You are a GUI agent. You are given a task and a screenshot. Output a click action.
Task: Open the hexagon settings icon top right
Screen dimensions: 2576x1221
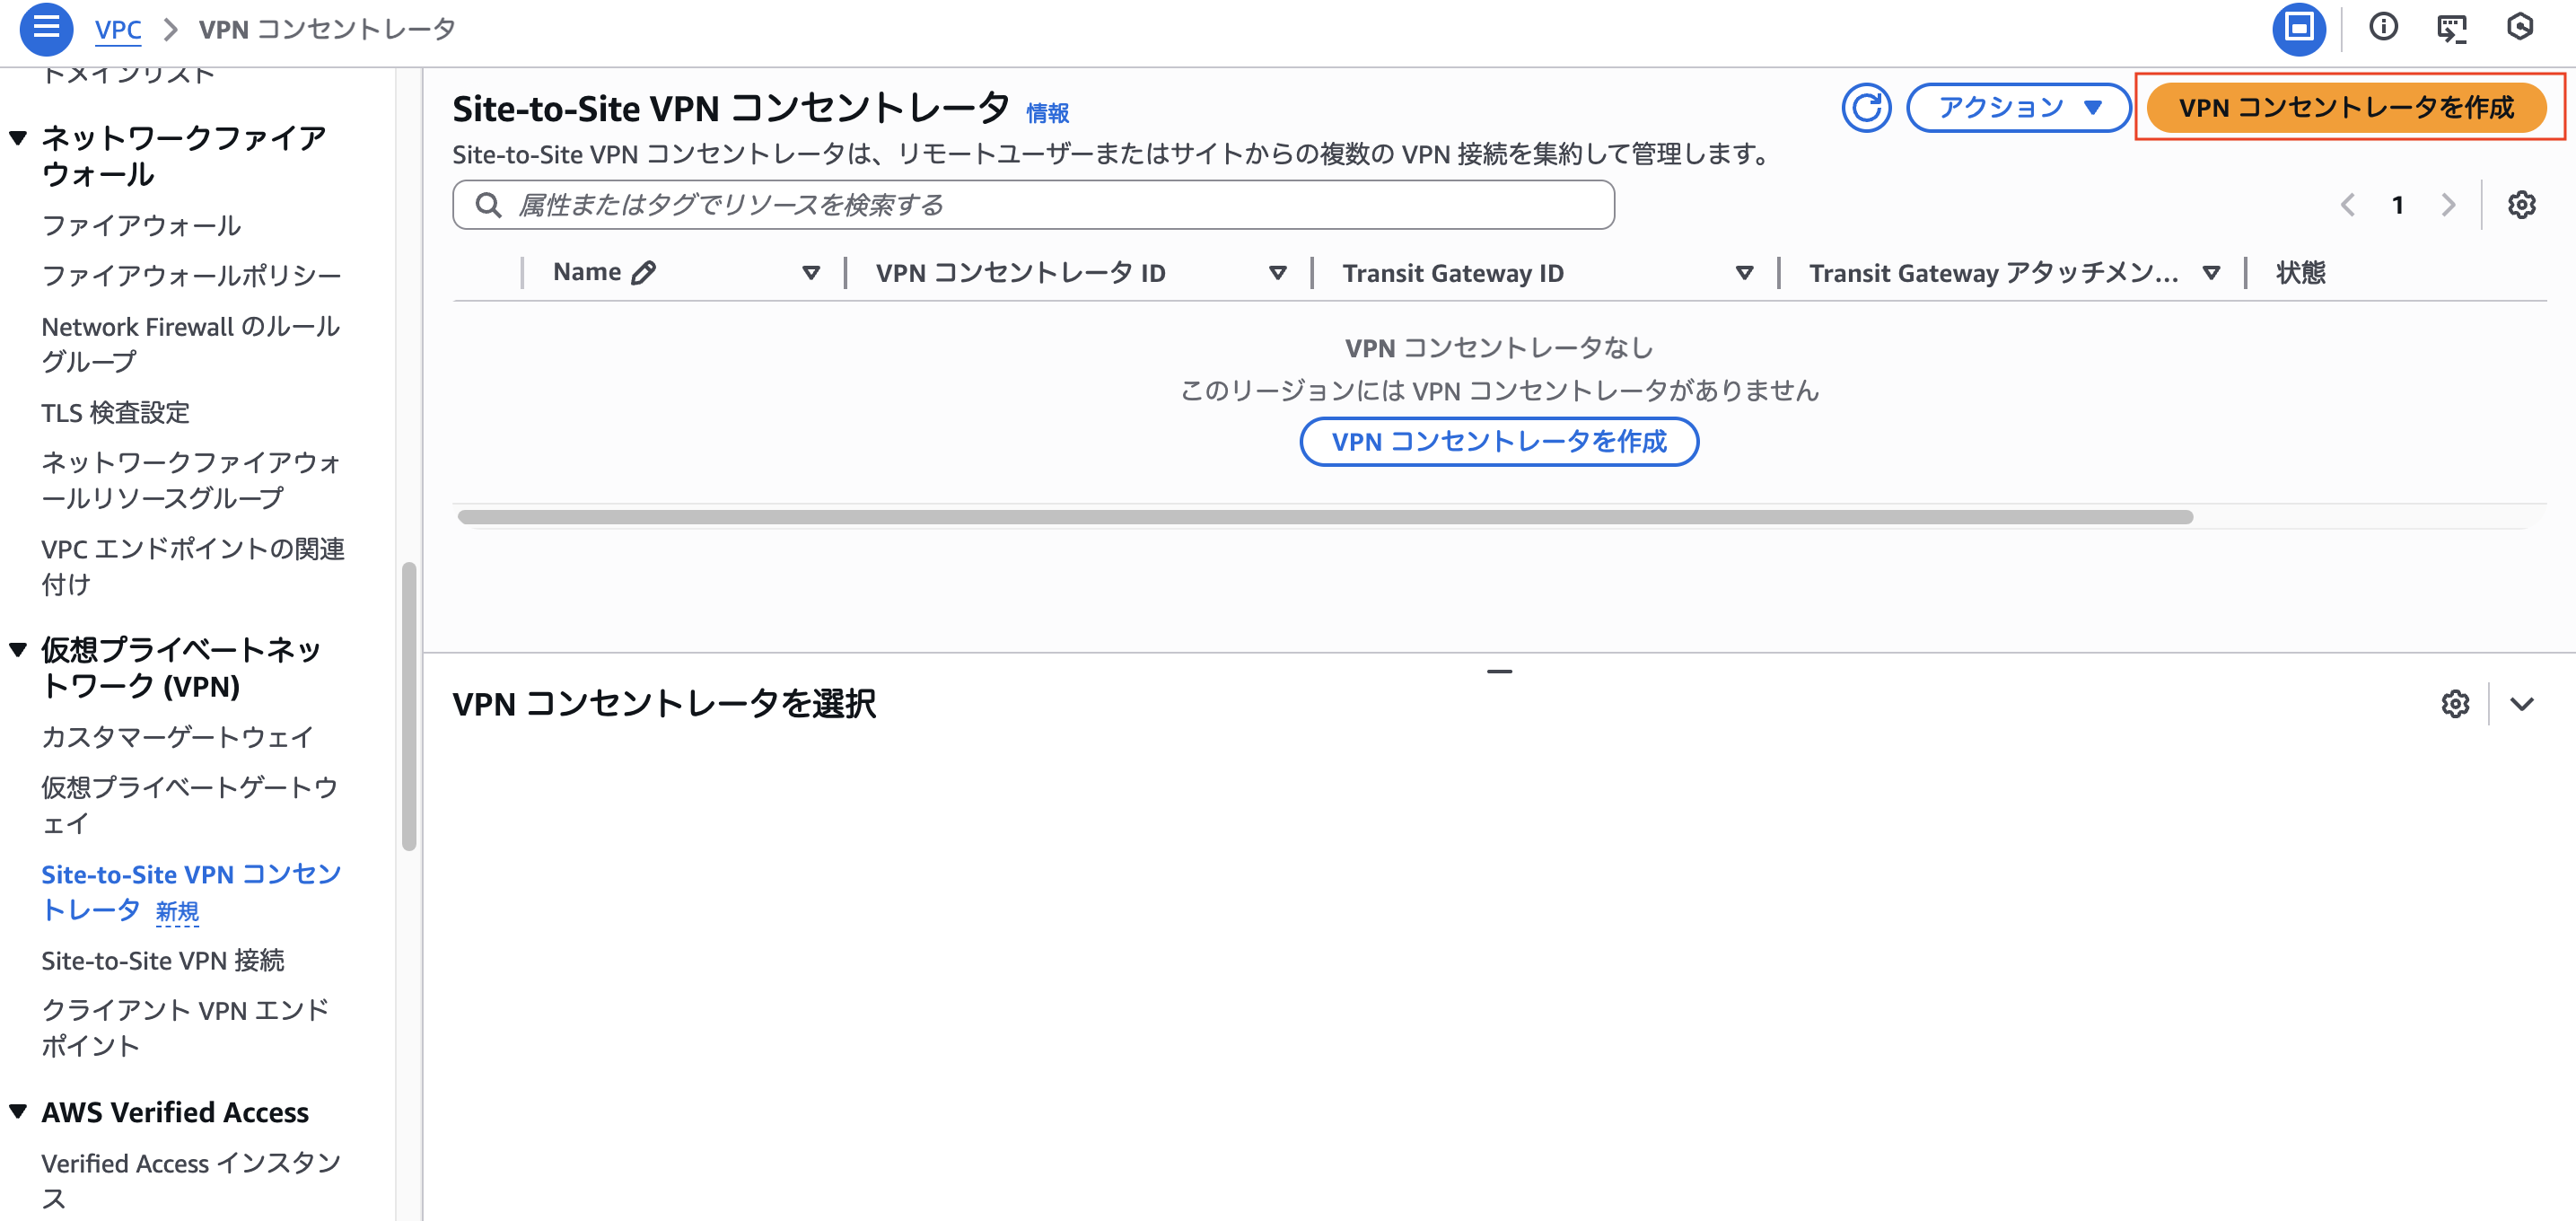point(2523,29)
